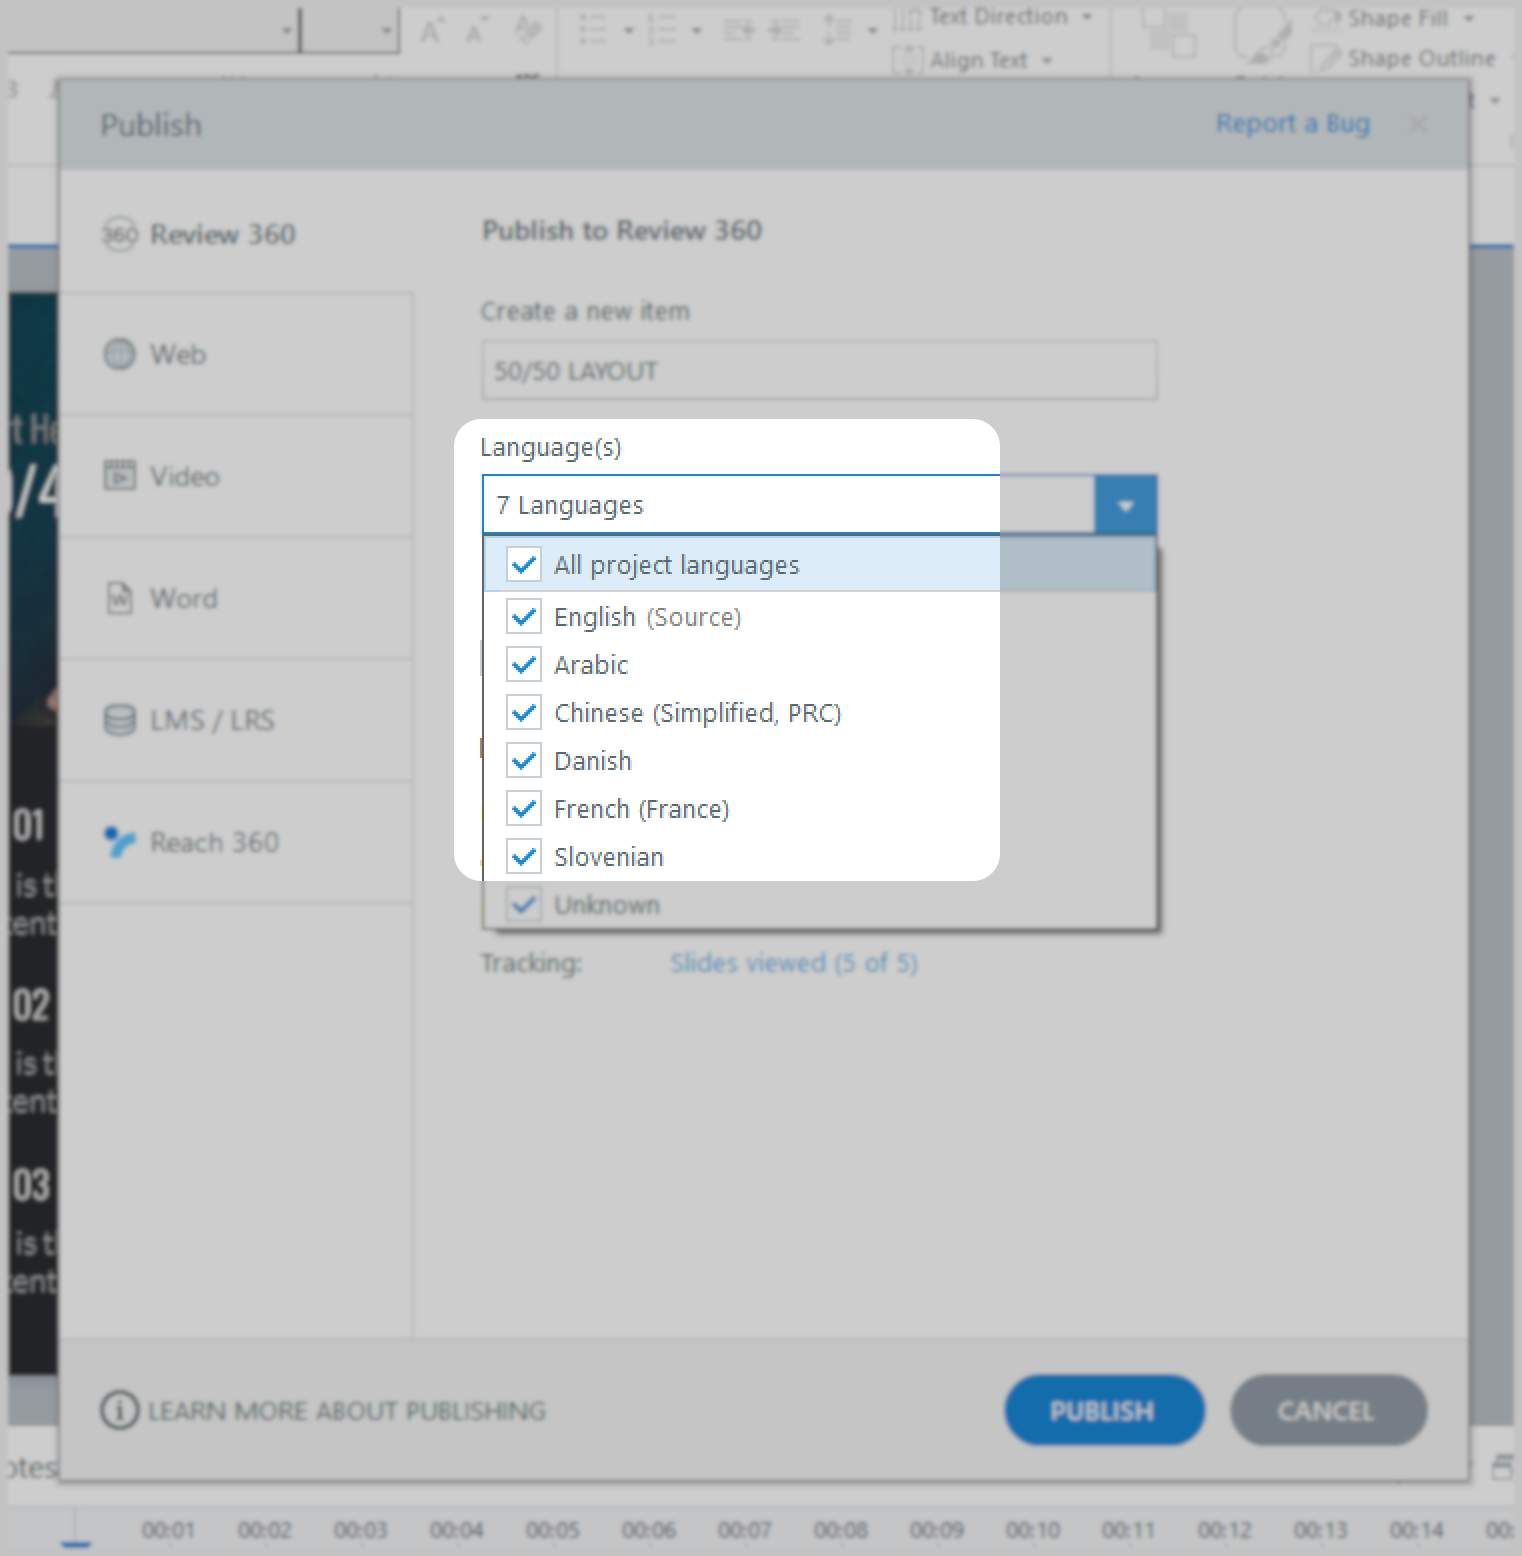The height and width of the screenshot is (1556, 1522).
Task: Open the bulleted list menu
Action: (x=628, y=30)
